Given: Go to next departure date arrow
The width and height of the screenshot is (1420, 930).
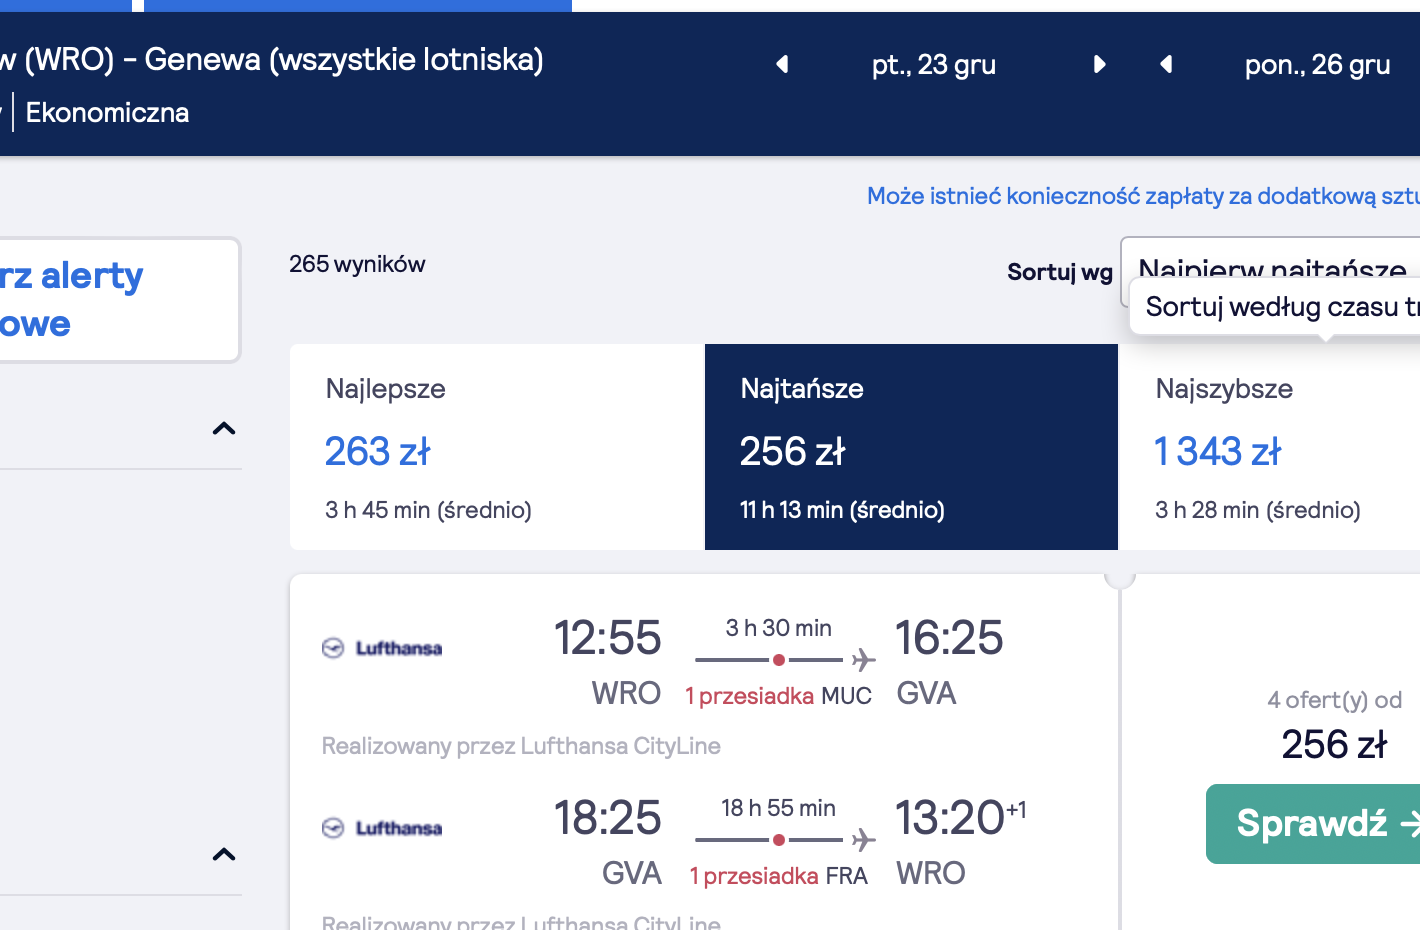Looking at the screenshot, I should (1100, 65).
